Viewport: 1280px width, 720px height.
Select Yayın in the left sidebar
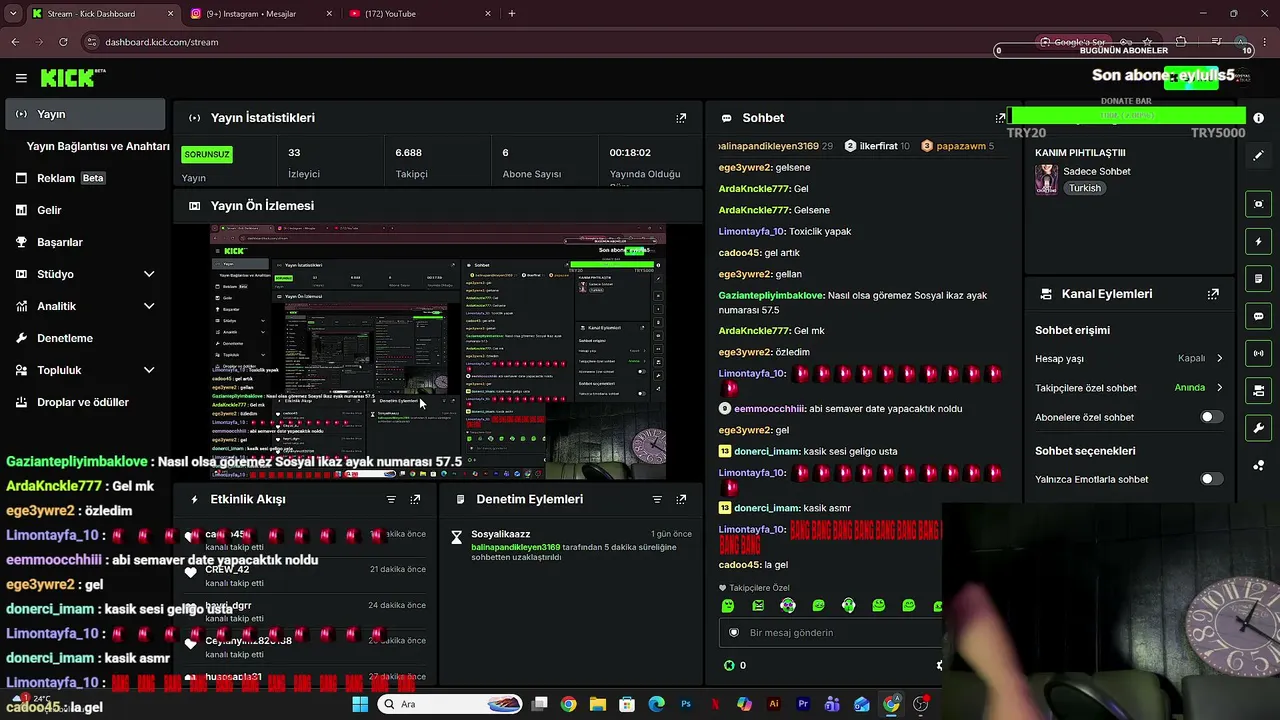87,114
